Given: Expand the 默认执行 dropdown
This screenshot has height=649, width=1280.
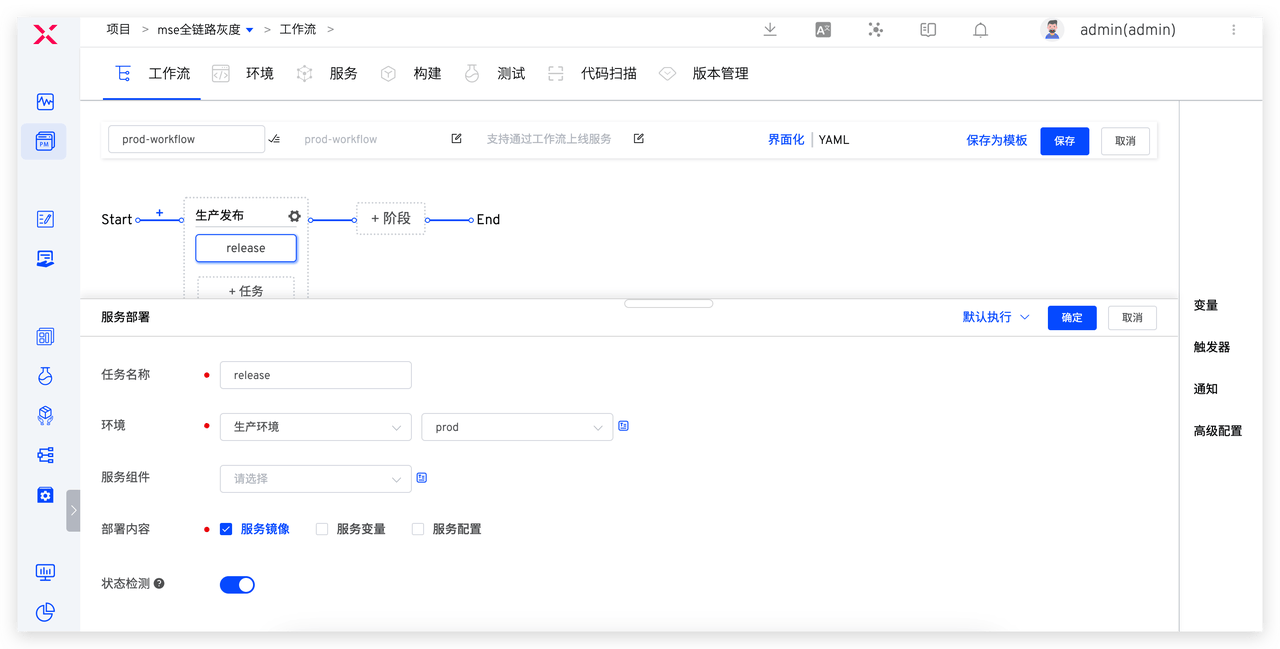Looking at the screenshot, I should 996,317.
